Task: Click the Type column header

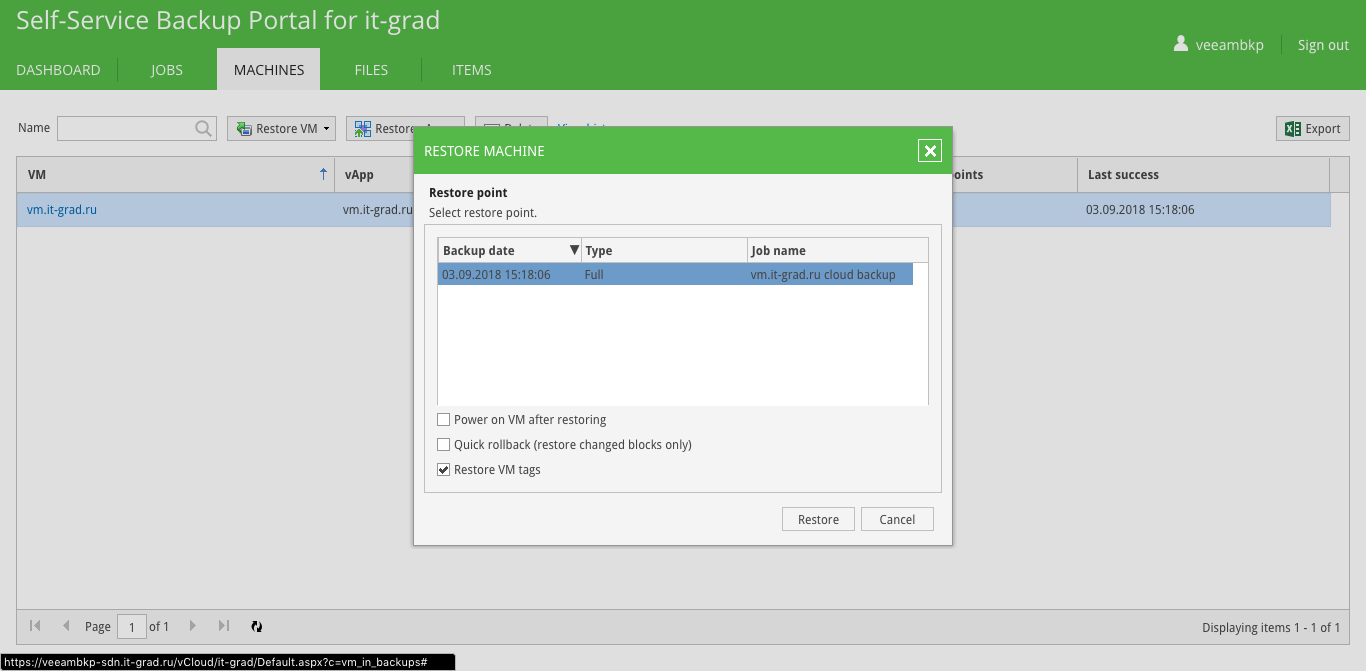Action: (664, 250)
